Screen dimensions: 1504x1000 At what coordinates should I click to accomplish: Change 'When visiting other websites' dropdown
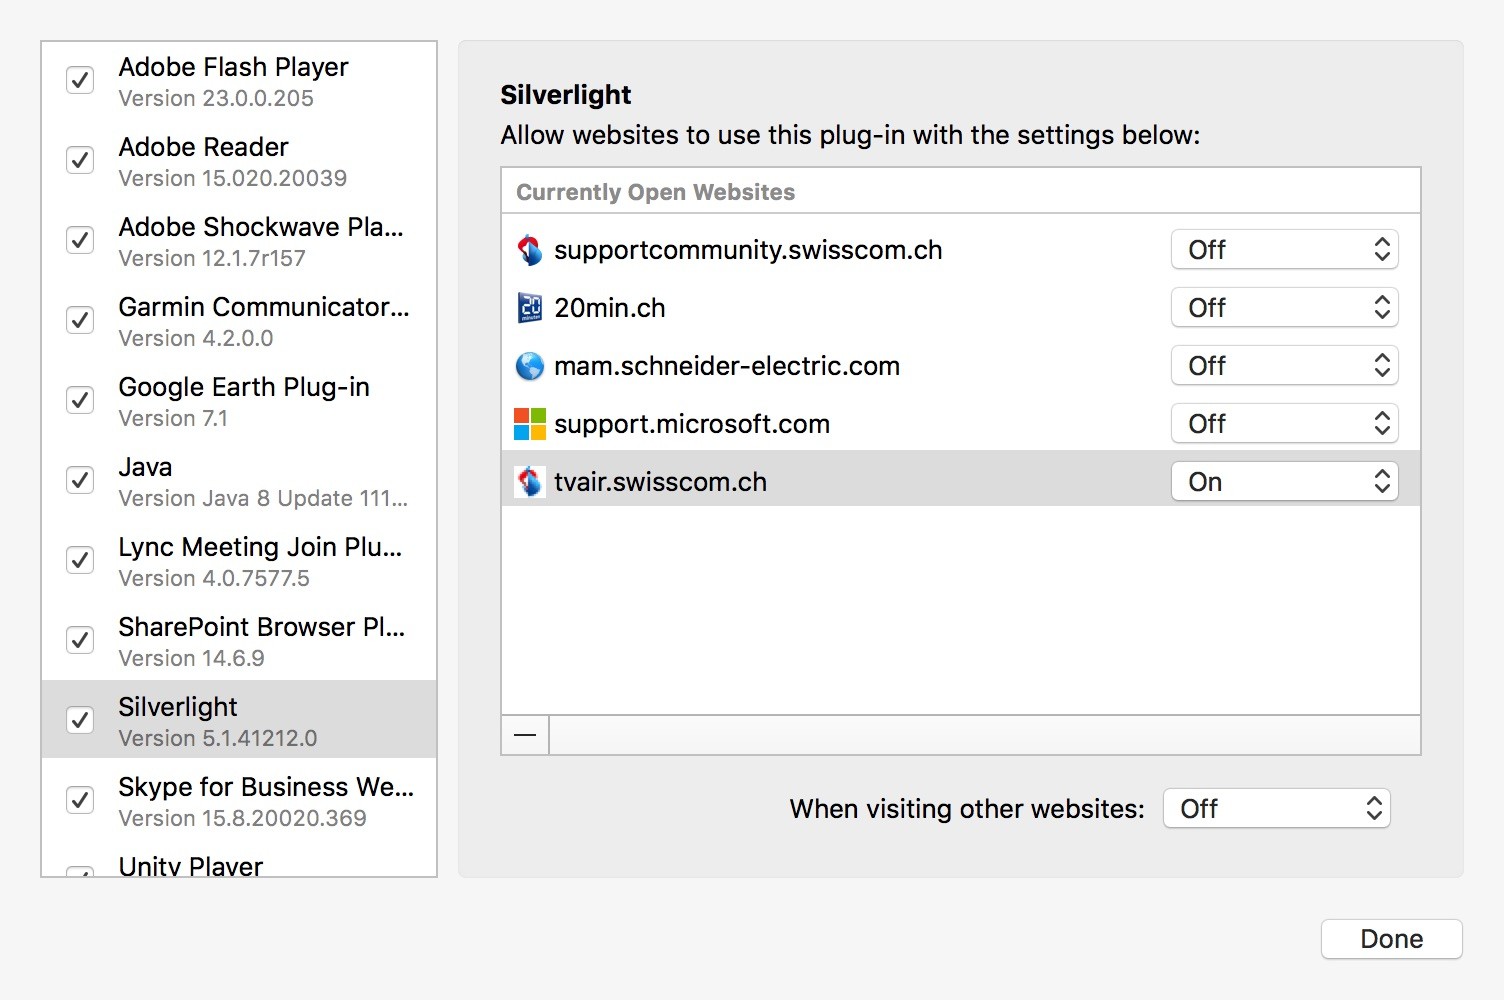click(x=1276, y=809)
